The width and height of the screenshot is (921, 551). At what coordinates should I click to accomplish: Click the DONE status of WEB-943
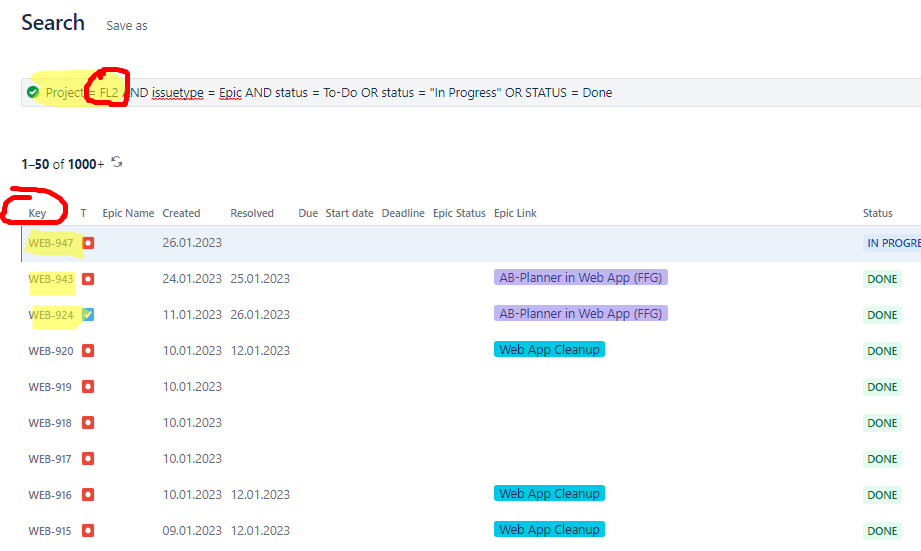click(882, 279)
